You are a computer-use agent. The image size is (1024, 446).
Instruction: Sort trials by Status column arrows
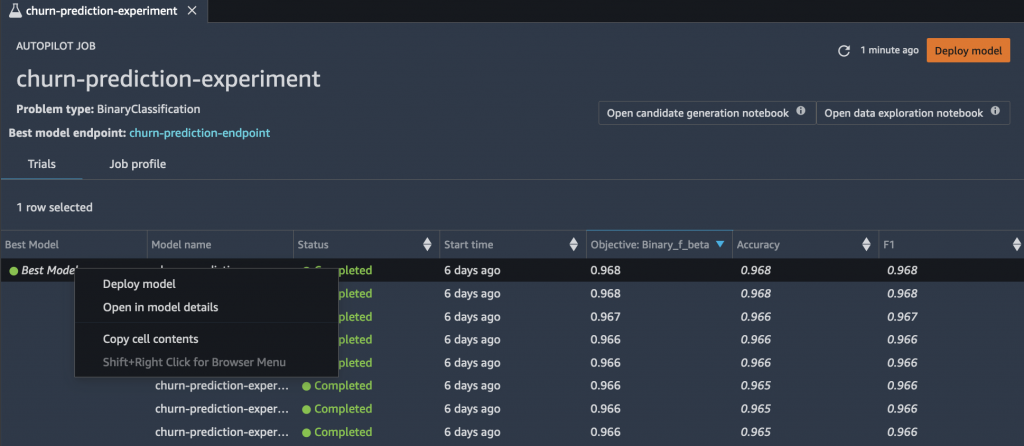[x=427, y=245]
